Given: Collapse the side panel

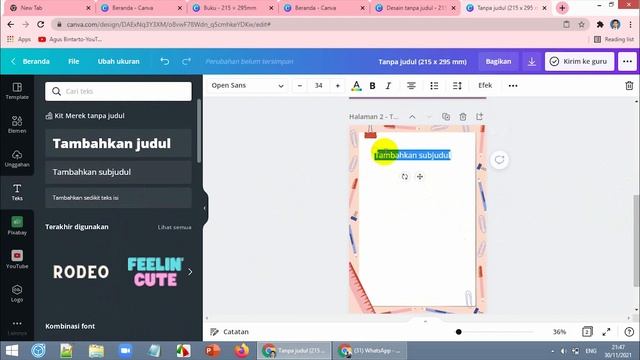Looking at the screenshot, I should click(x=205, y=208).
